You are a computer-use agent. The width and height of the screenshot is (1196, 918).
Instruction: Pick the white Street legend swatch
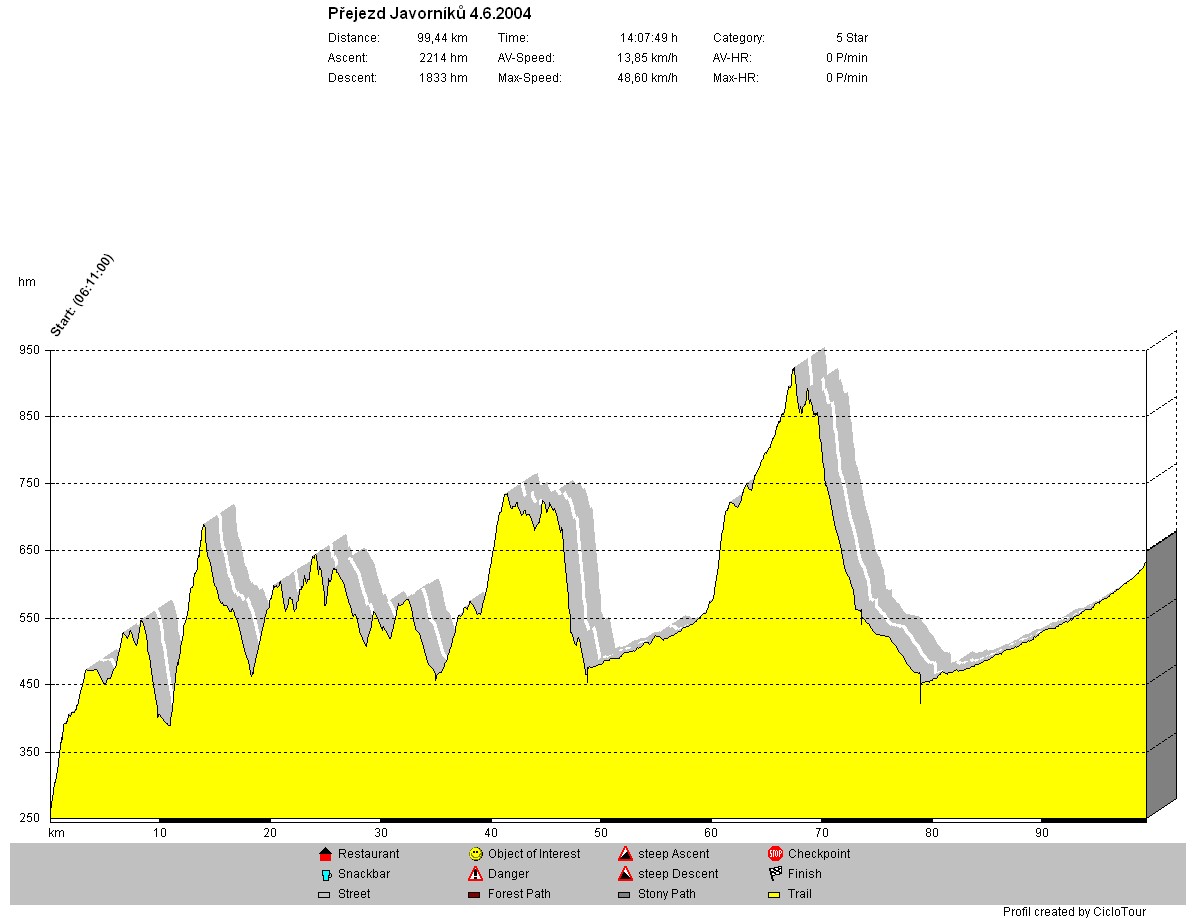[x=324, y=895]
